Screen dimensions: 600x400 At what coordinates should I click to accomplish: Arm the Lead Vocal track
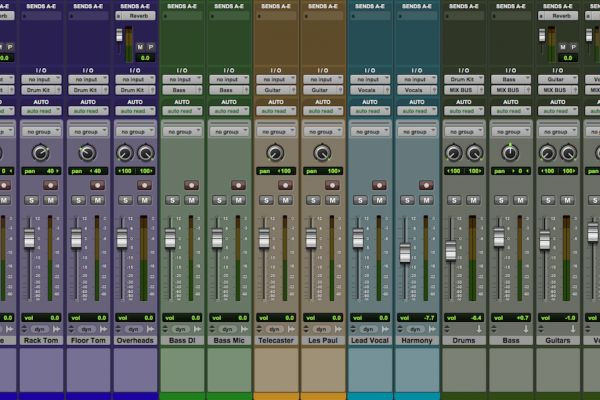point(379,185)
